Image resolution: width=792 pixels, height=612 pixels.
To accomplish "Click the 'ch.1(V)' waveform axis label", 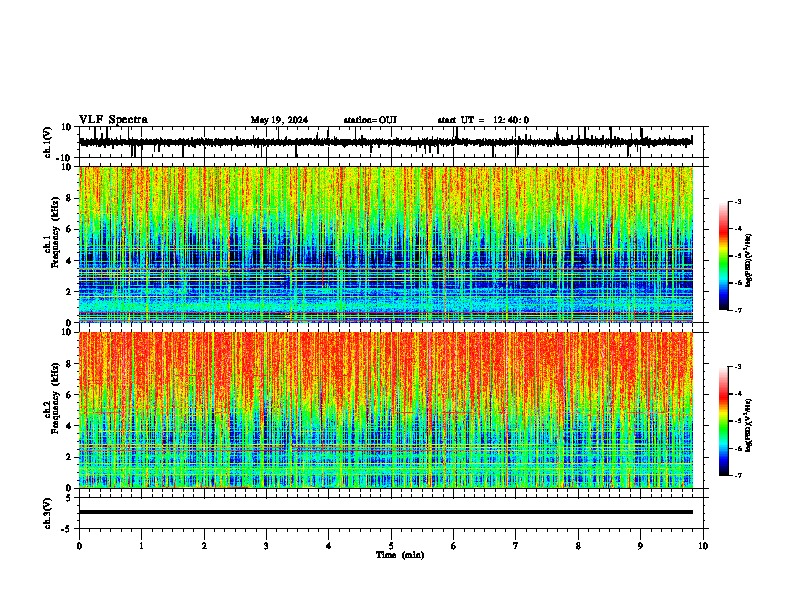I will coord(48,142).
